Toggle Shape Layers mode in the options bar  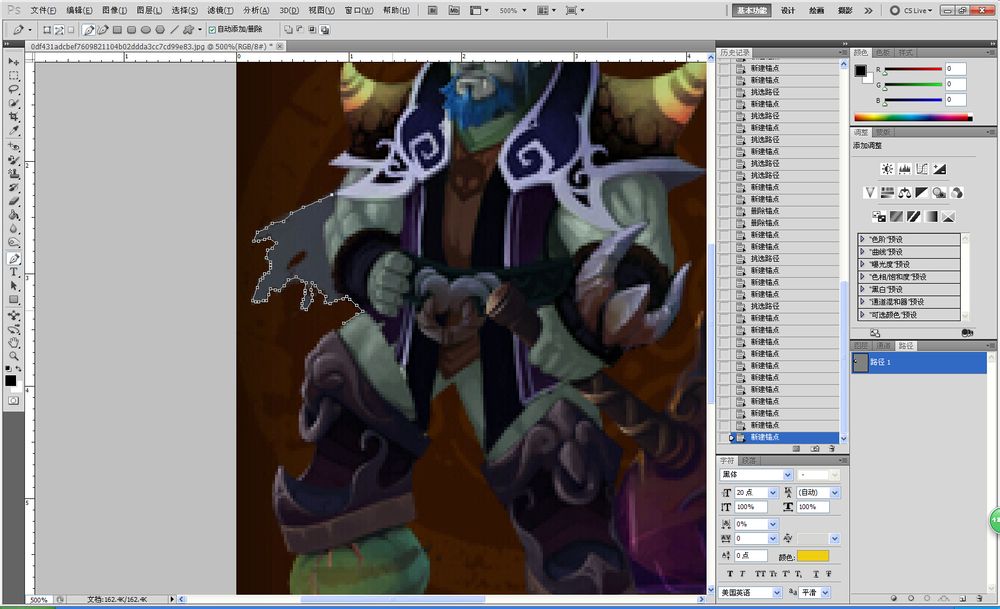(x=47, y=29)
